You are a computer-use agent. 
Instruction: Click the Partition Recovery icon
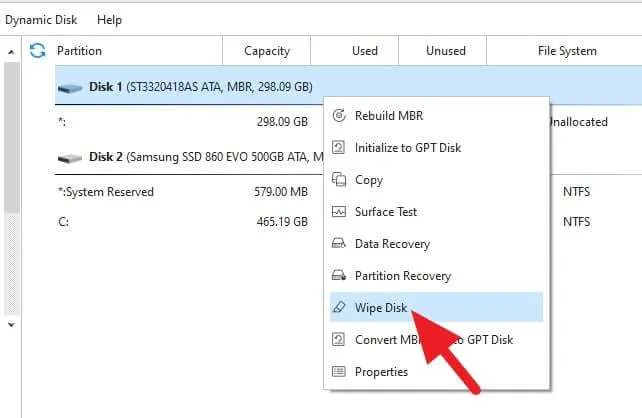tap(339, 275)
